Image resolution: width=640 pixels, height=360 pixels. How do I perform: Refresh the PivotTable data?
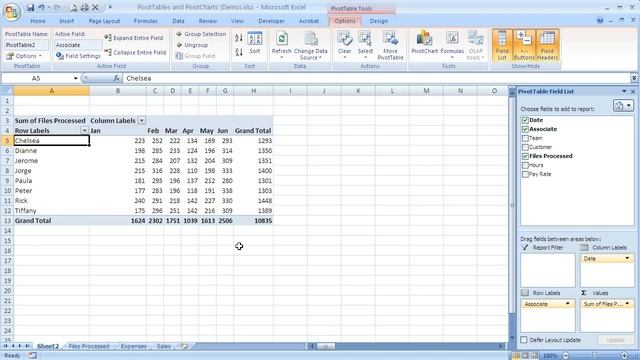[281, 46]
